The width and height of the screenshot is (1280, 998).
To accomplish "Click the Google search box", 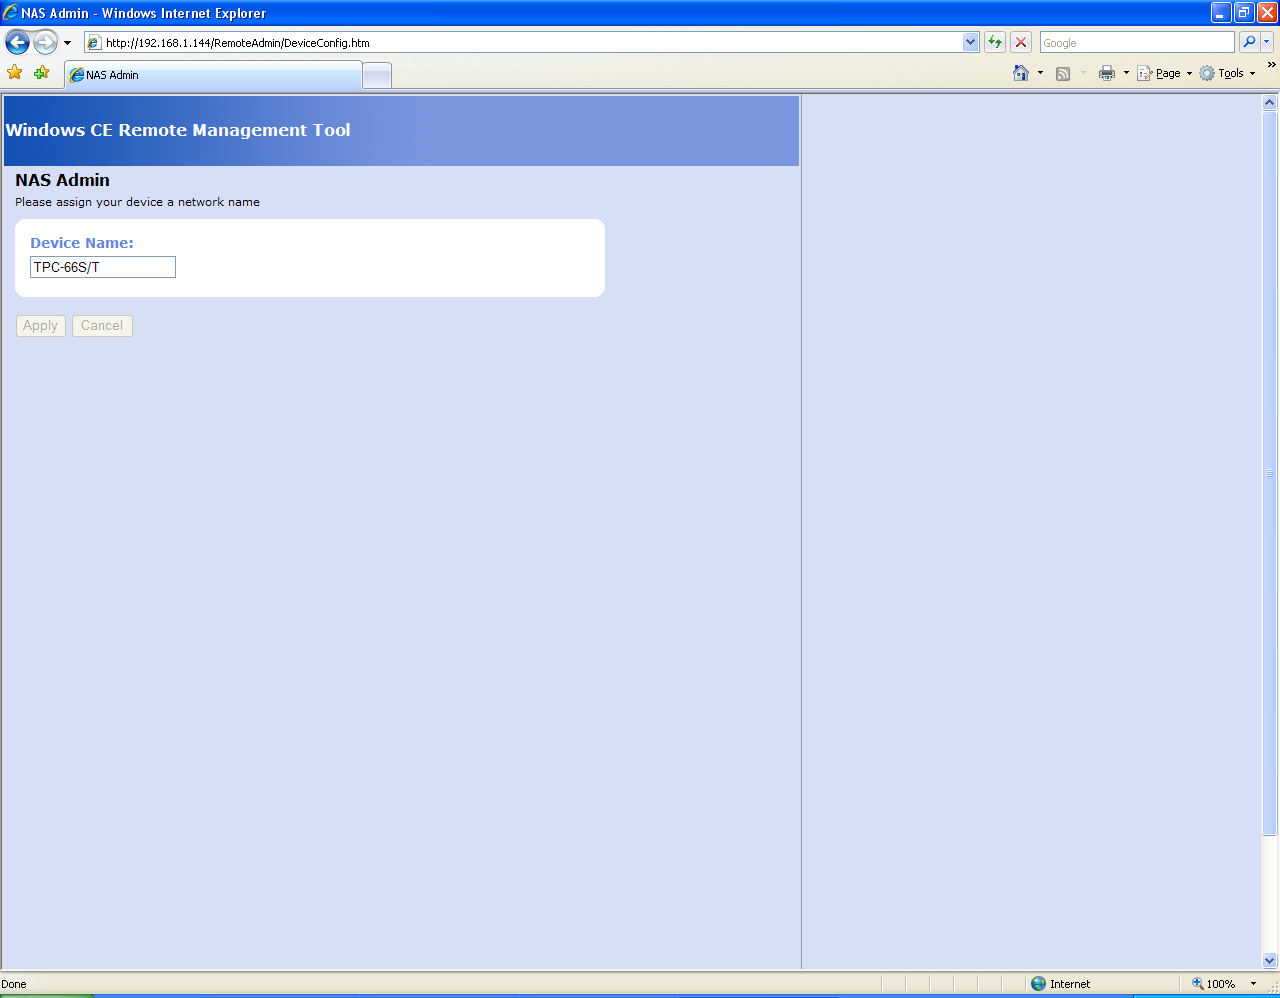I will (1137, 43).
